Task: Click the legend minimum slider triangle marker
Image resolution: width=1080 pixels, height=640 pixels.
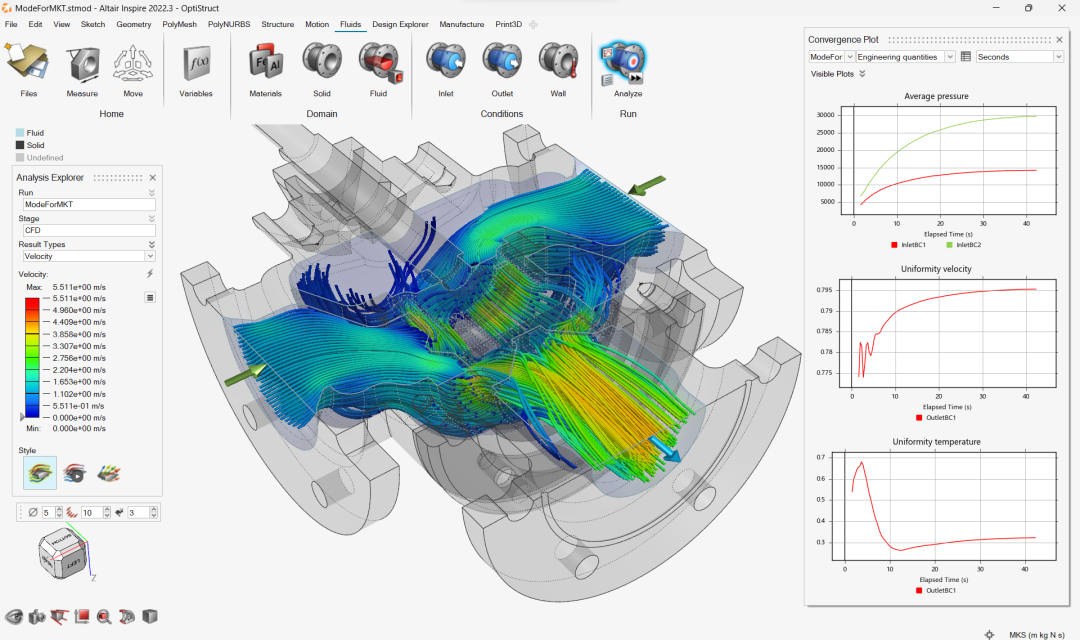Action: click(22, 417)
